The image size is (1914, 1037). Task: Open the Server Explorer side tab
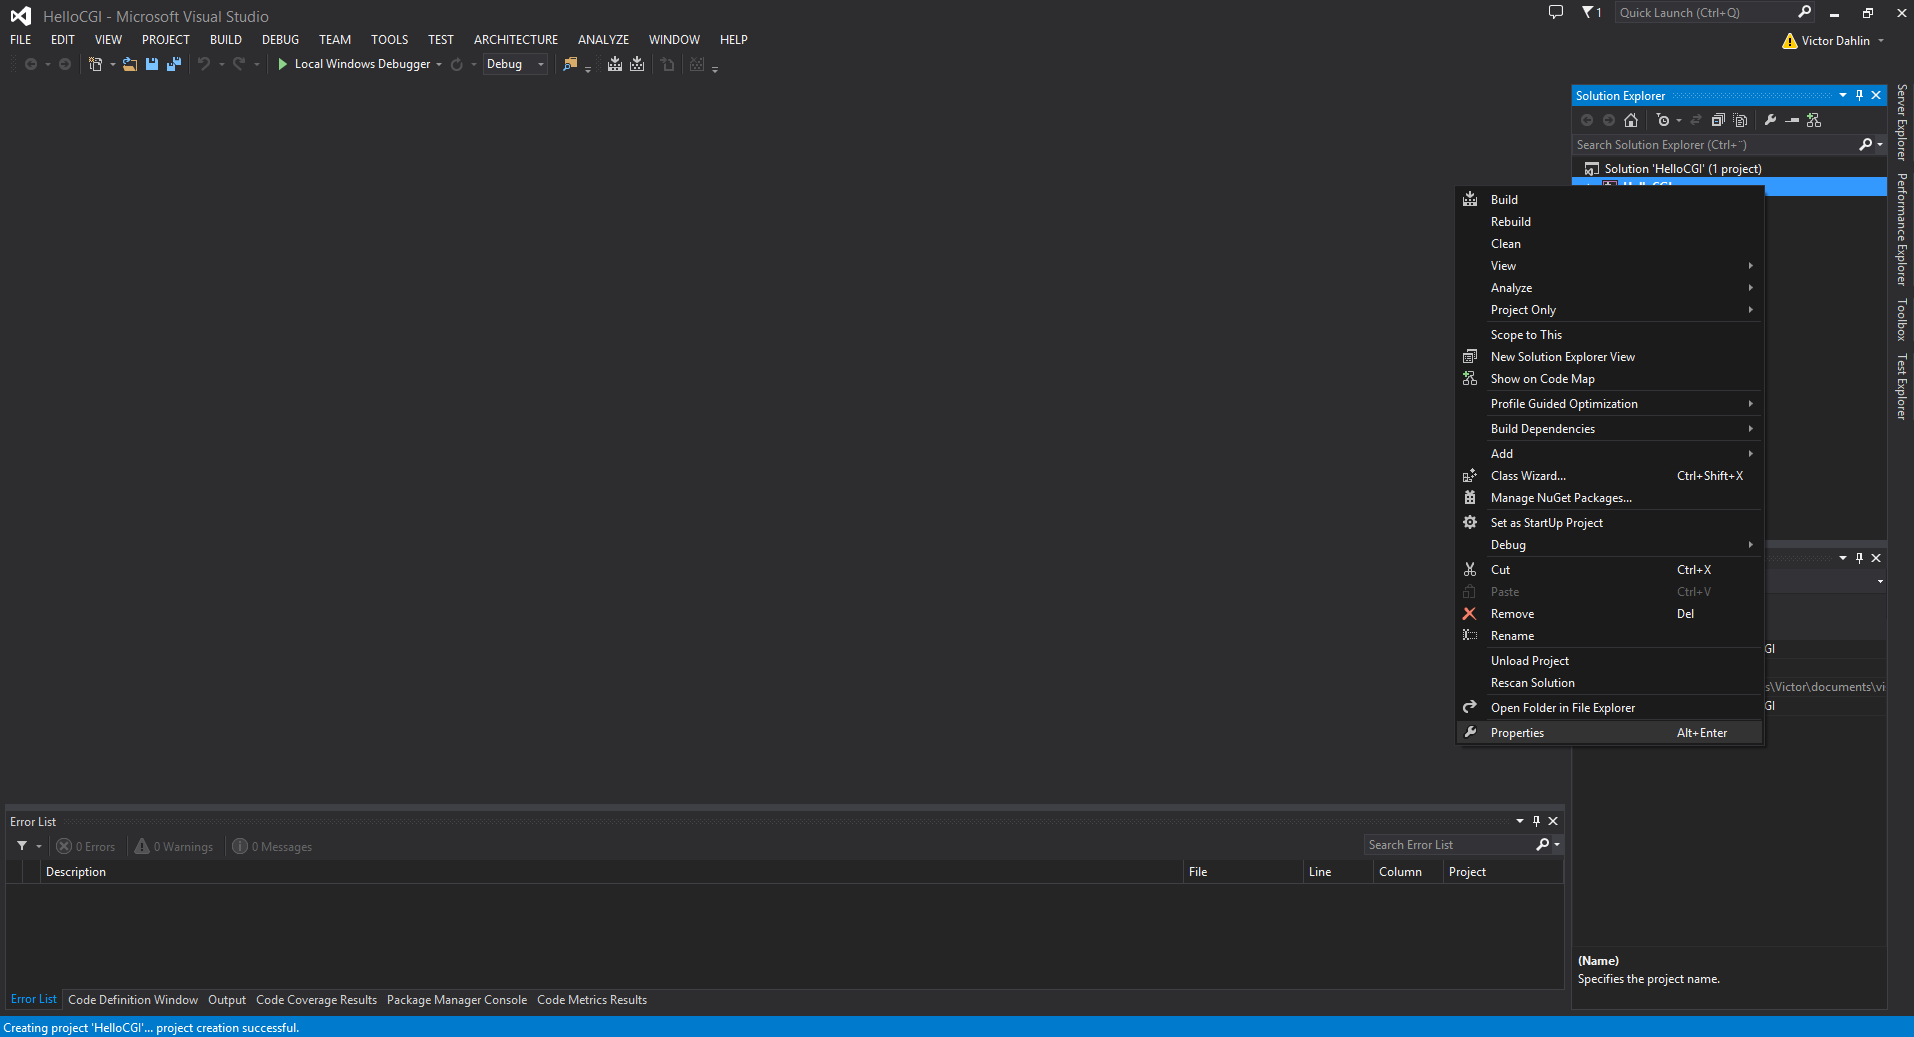pyautogui.click(x=1901, y=123)
